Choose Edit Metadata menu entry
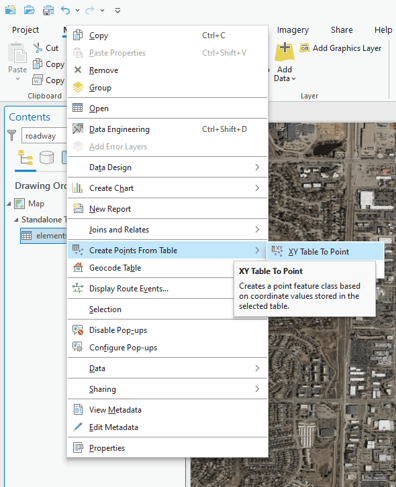This screenshot has height=487, width=396. coord(167,427)
